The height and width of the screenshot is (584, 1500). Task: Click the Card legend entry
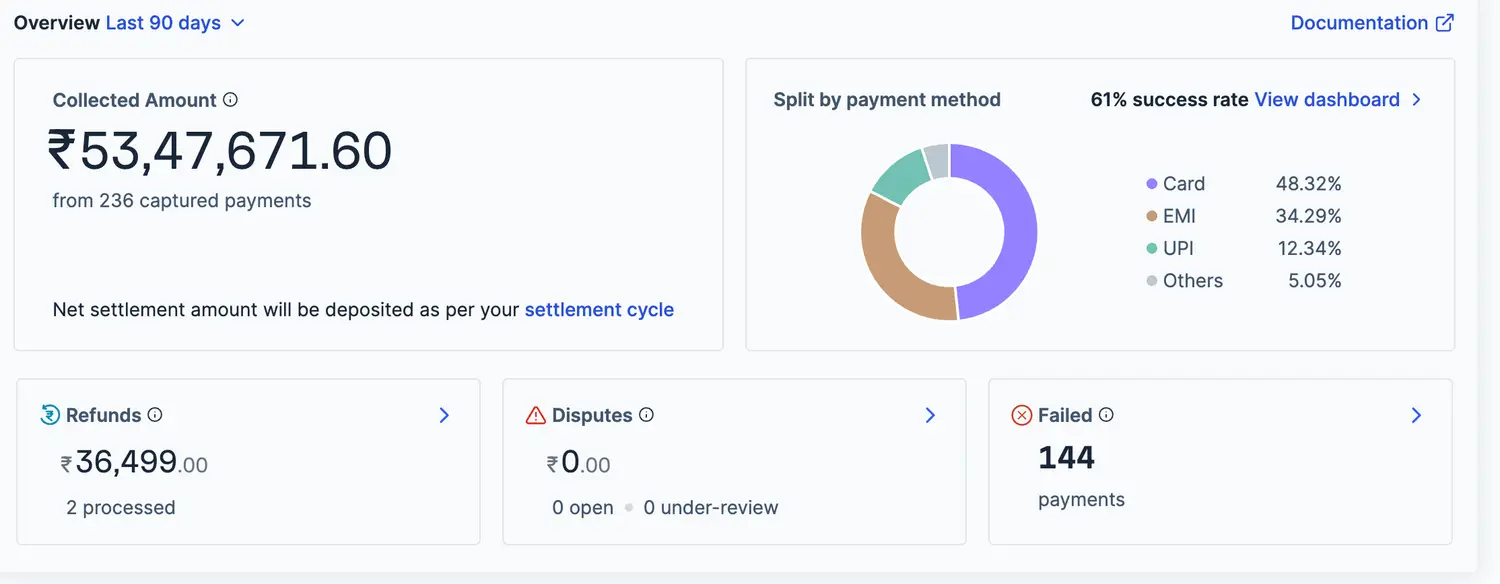(x=1184, y=184)
